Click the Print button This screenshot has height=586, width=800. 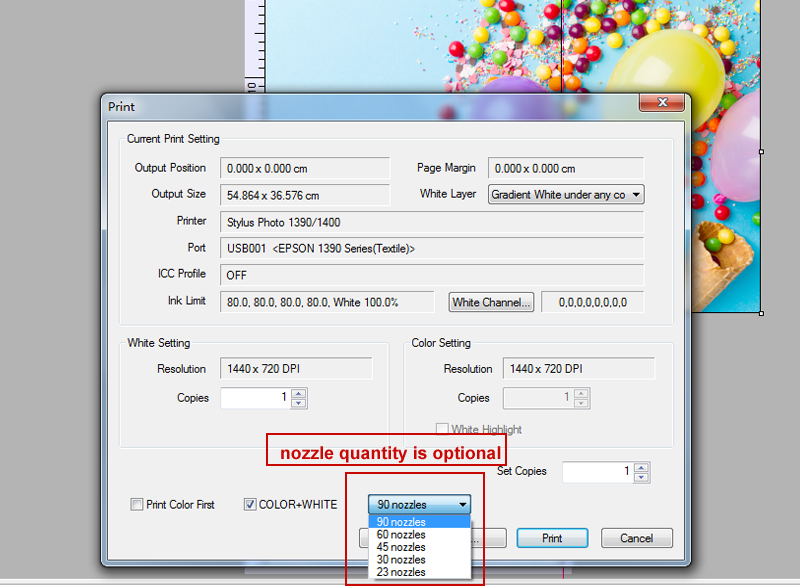[x=552, y=538]
